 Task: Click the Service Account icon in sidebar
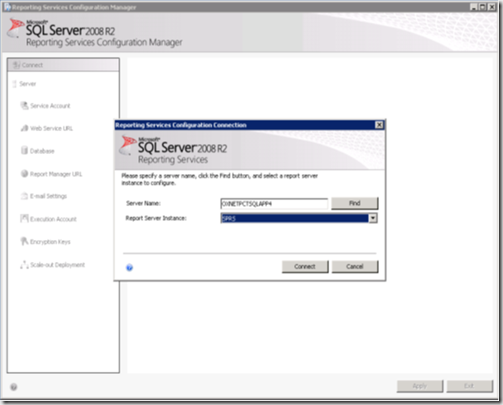point(24,106)
